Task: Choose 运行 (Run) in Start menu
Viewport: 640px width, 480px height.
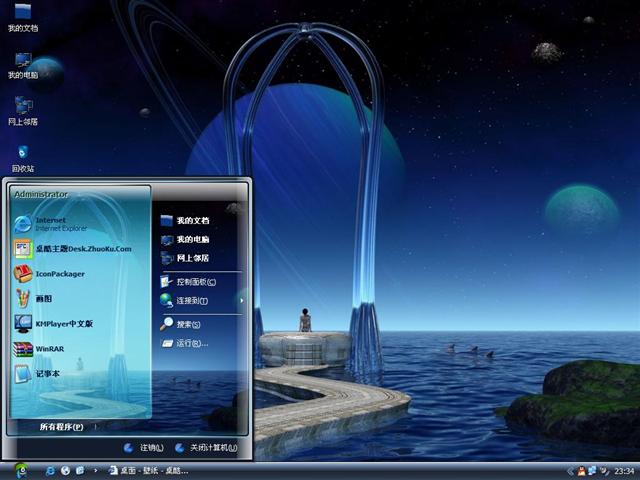Action: (x=190, y=343)
